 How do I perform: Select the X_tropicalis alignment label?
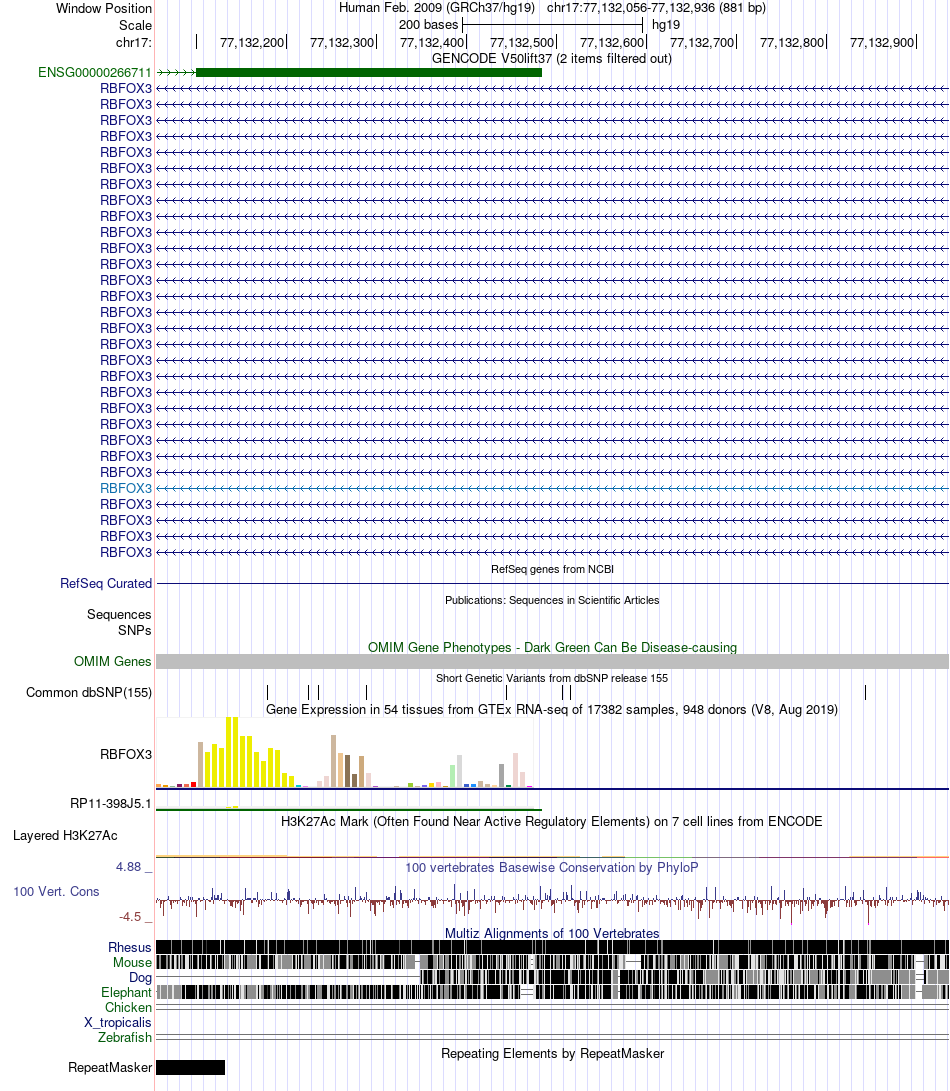coord(118,1023)
